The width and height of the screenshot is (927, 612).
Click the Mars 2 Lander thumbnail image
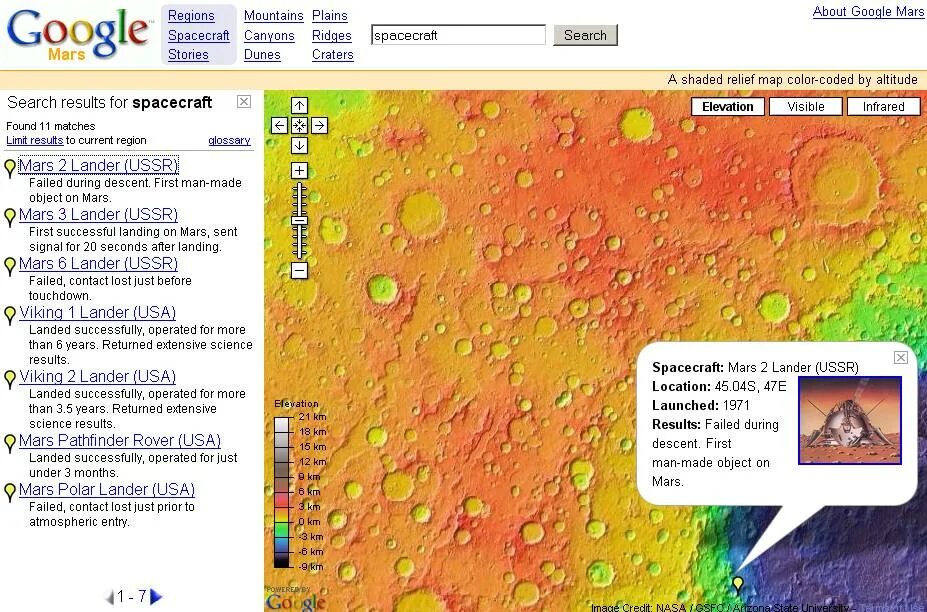click(x=850, y=420)
